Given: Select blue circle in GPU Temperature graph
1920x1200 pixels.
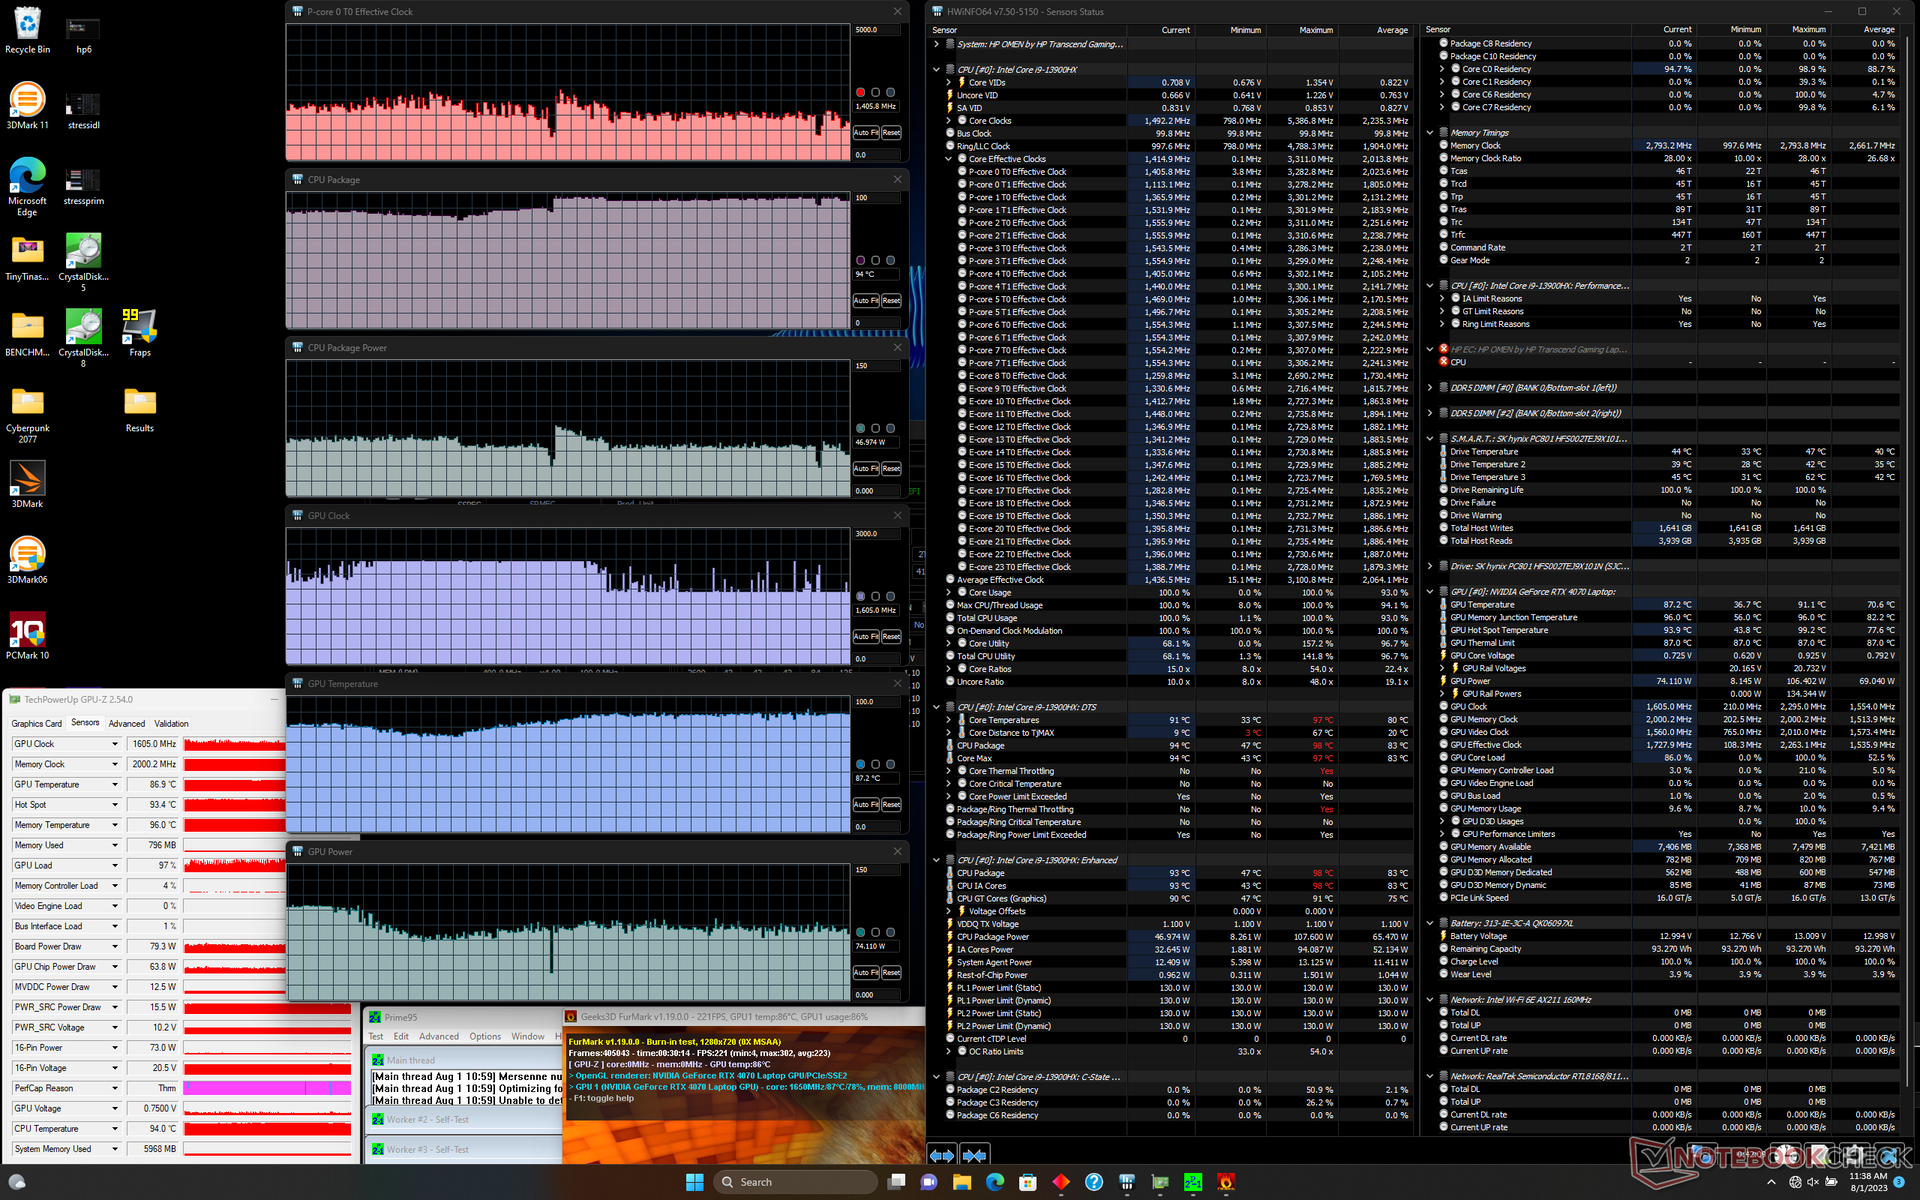Looking at the screenshot, I should pyautogui.click(x=860, y=764).
